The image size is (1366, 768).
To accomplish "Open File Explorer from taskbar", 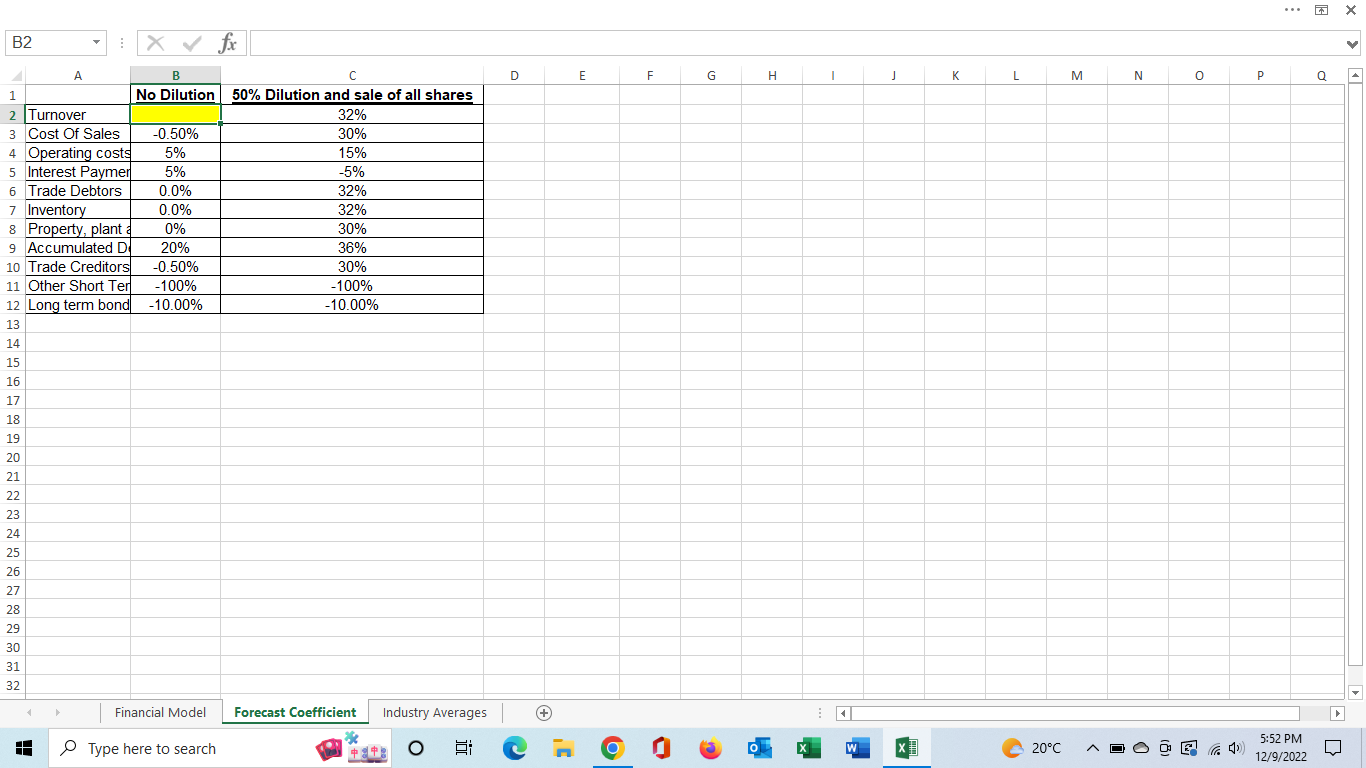I will (x=563, y=748).
